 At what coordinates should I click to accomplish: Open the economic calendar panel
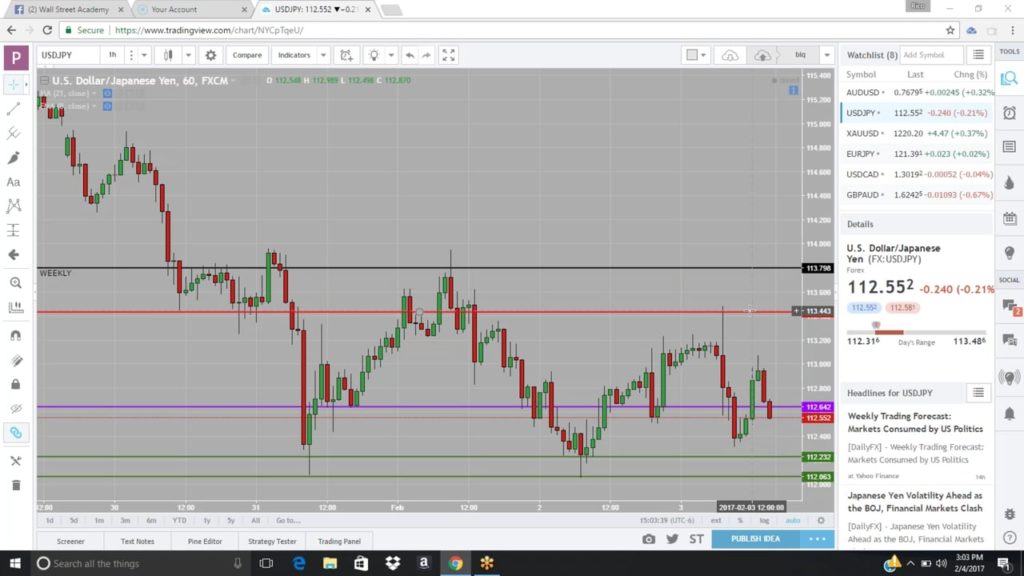point(1009,218)
